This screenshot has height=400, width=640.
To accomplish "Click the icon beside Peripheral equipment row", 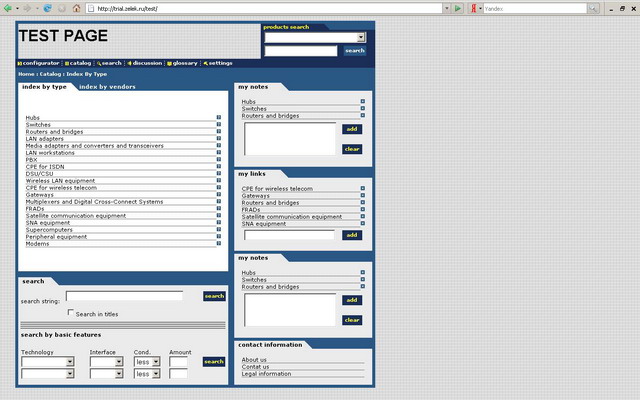I will click(219, 236).
